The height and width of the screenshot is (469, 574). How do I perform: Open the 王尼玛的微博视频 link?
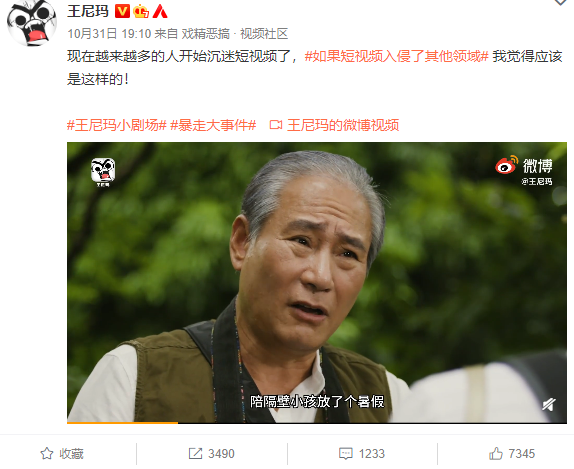[x=334, y=125]
